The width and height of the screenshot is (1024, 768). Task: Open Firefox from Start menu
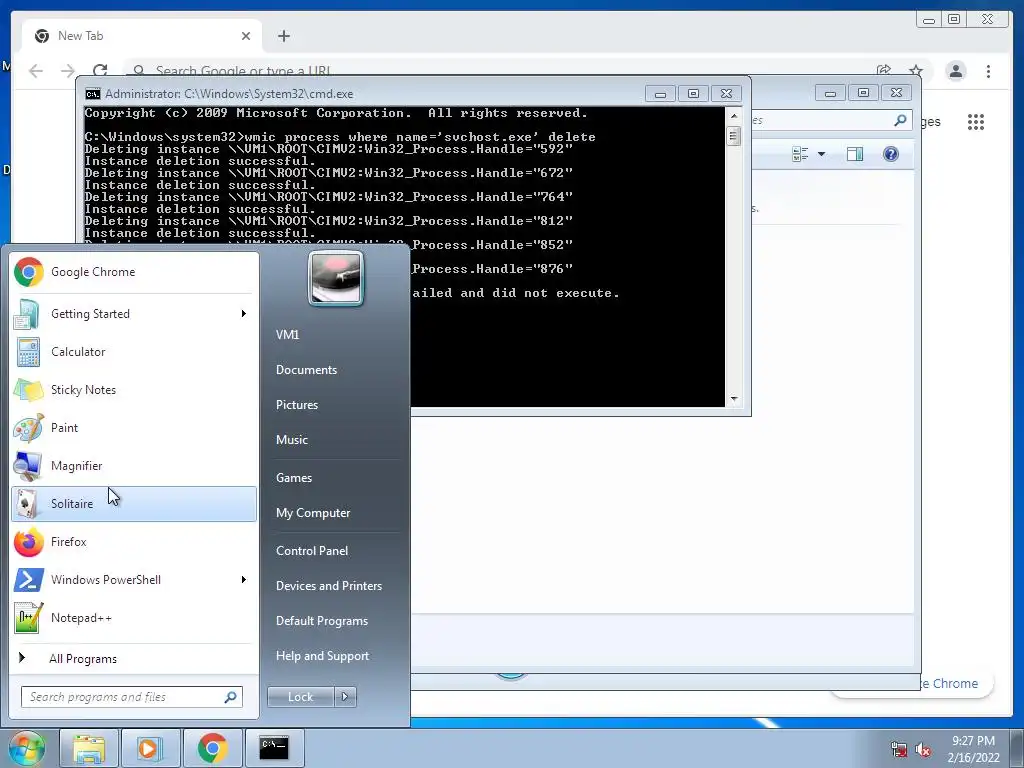click(x=134, y=541)
